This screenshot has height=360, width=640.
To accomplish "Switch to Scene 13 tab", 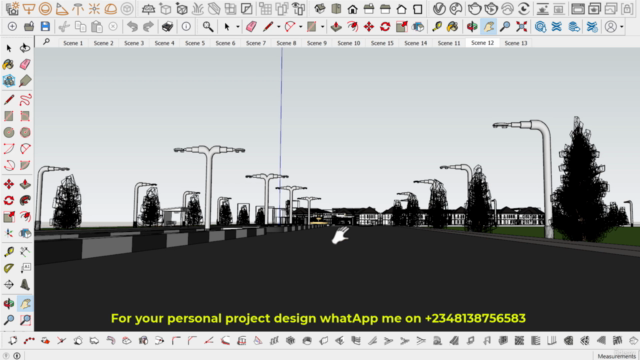I will 516,43.
